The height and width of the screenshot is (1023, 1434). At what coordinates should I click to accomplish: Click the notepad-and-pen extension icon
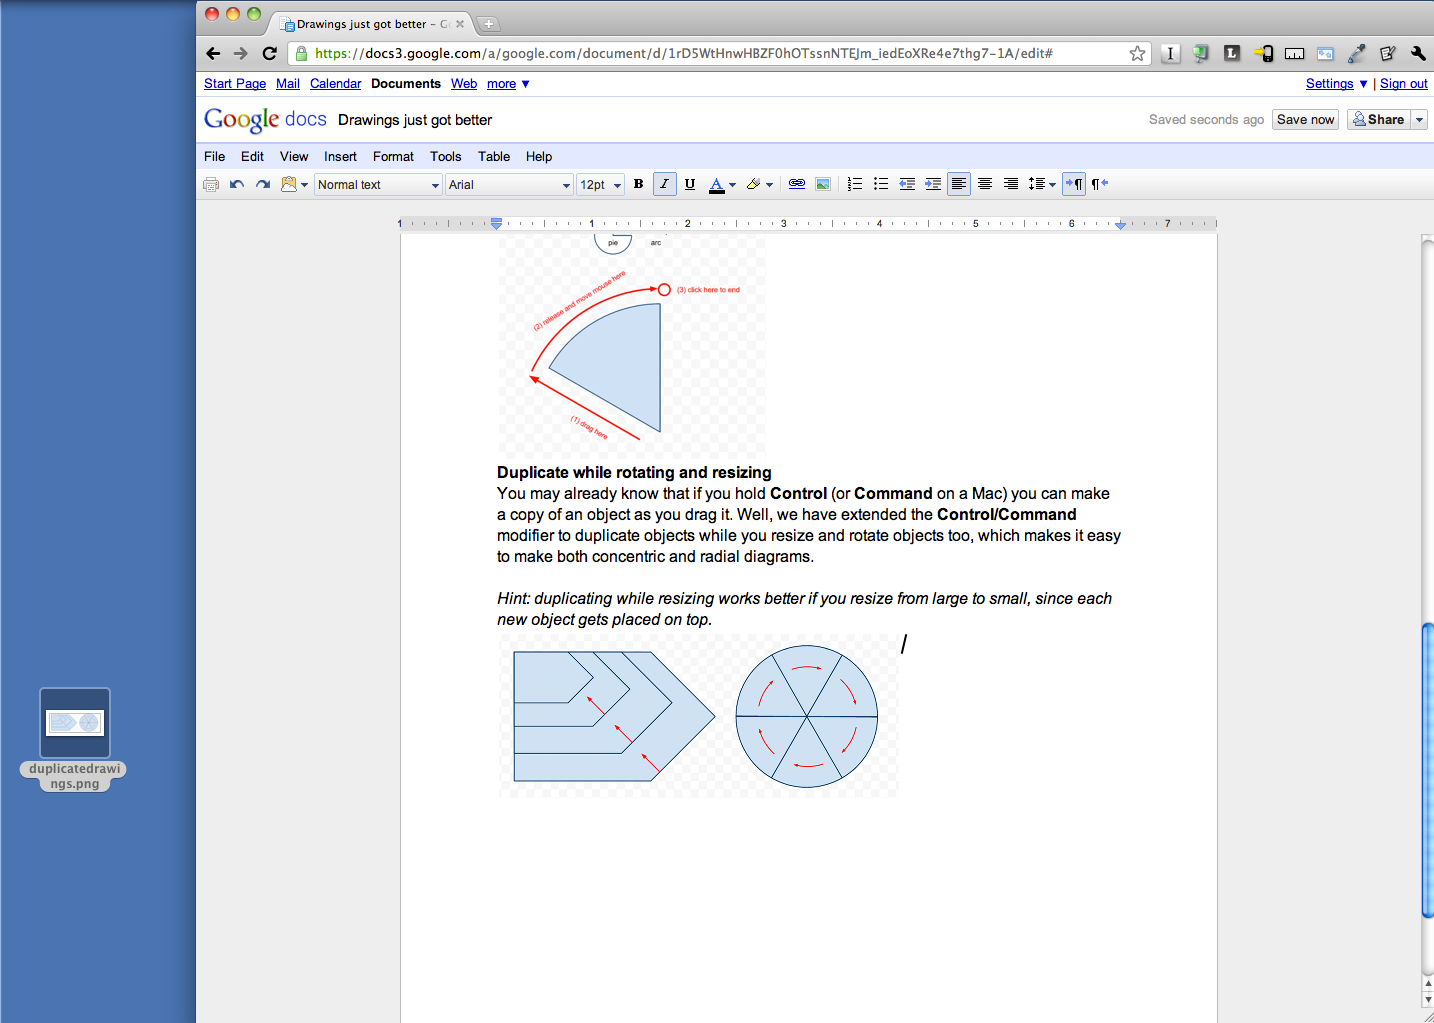(x=1387, y=54)
